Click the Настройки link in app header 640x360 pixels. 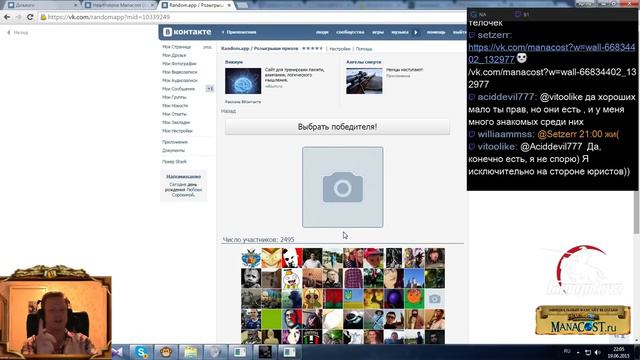pos(340,49)
